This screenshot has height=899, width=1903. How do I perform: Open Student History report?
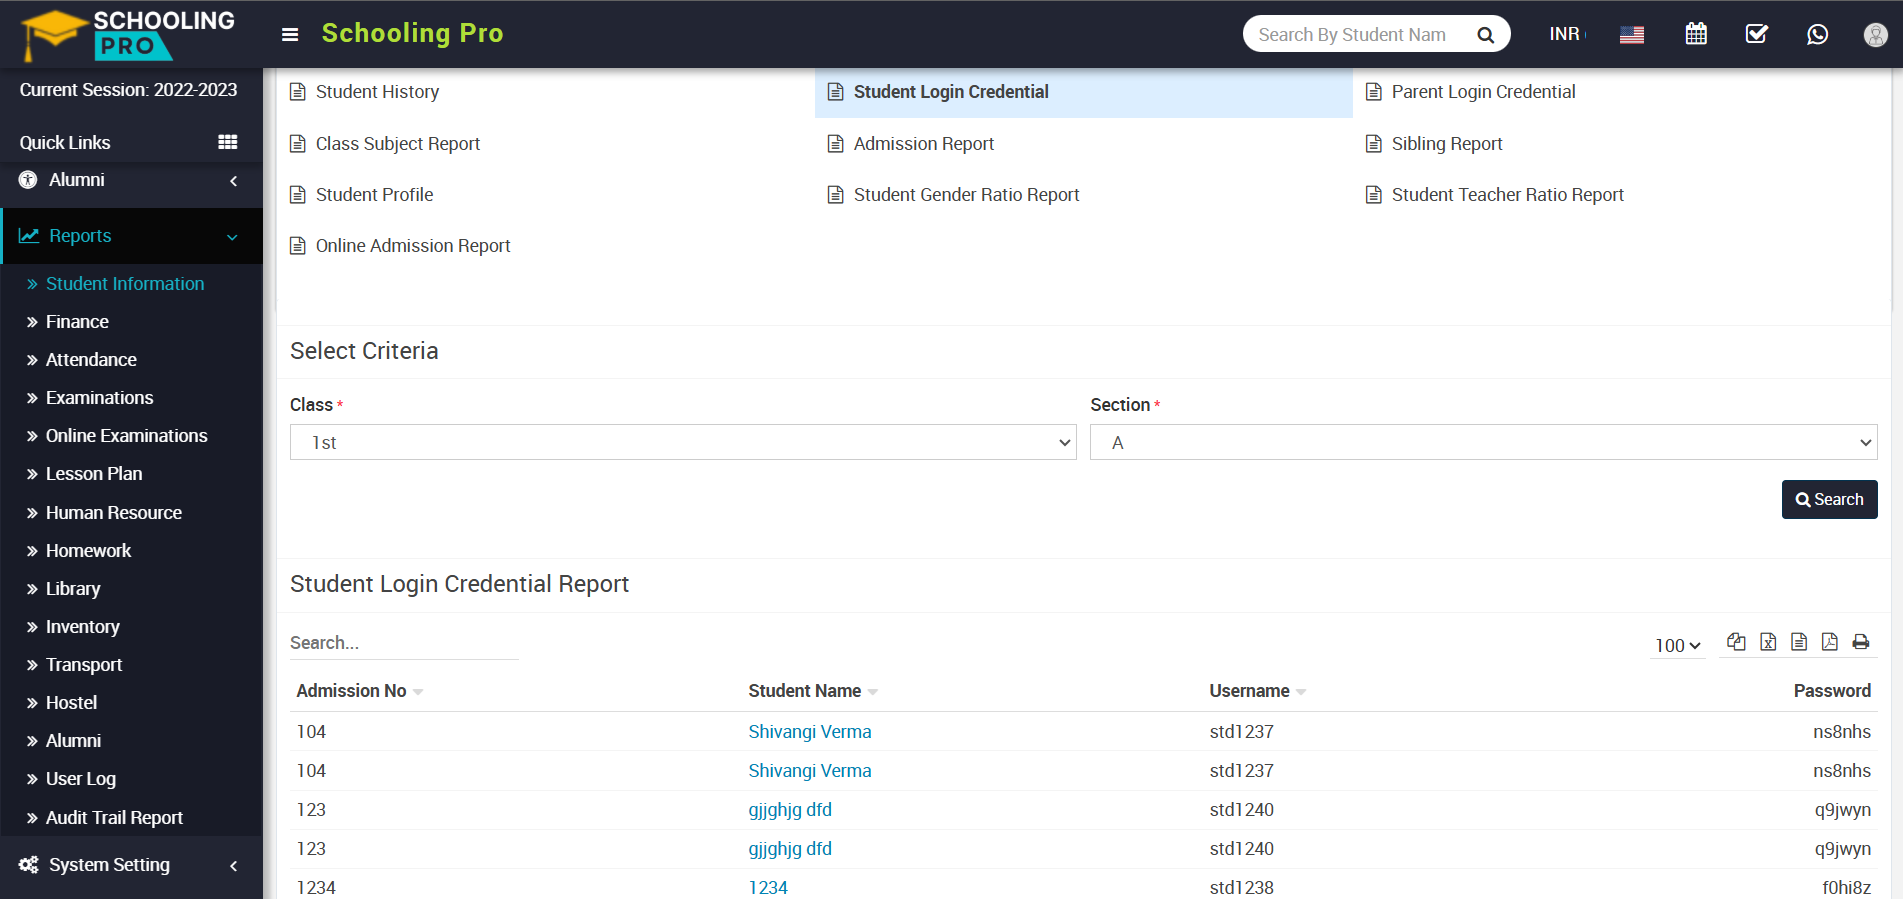(x=377, y=92)
